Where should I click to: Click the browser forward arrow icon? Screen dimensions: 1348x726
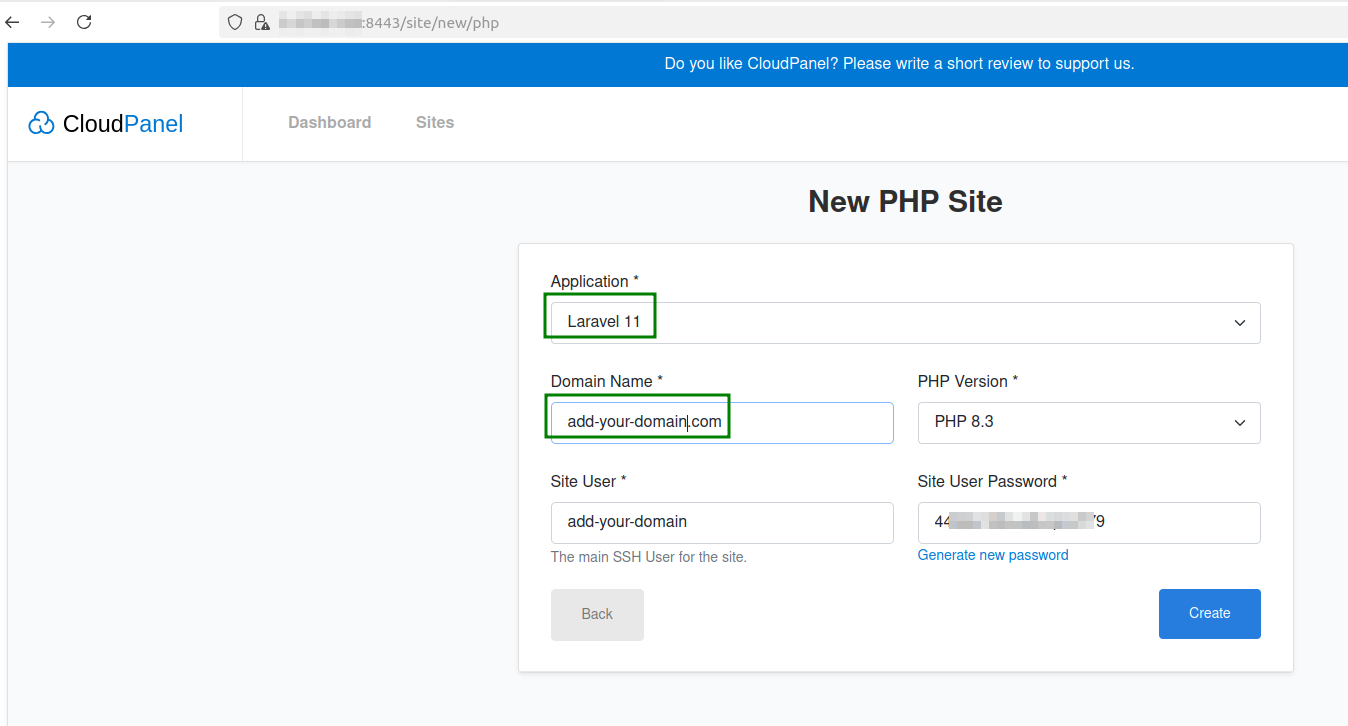point(48,22)
